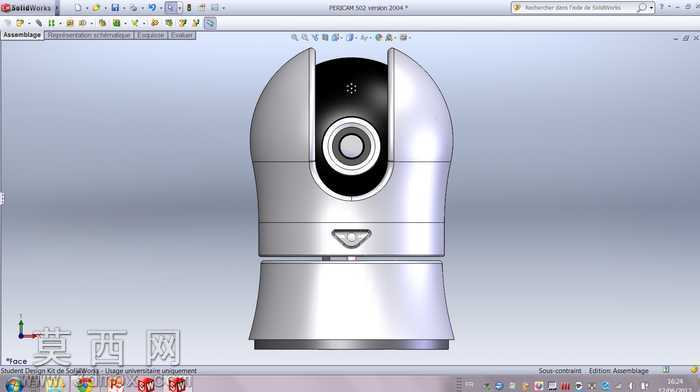Image resolution: width=700 pixels, height=392 pixels.
Task: Expand the New document dropdown arrow
Action: 87,8
